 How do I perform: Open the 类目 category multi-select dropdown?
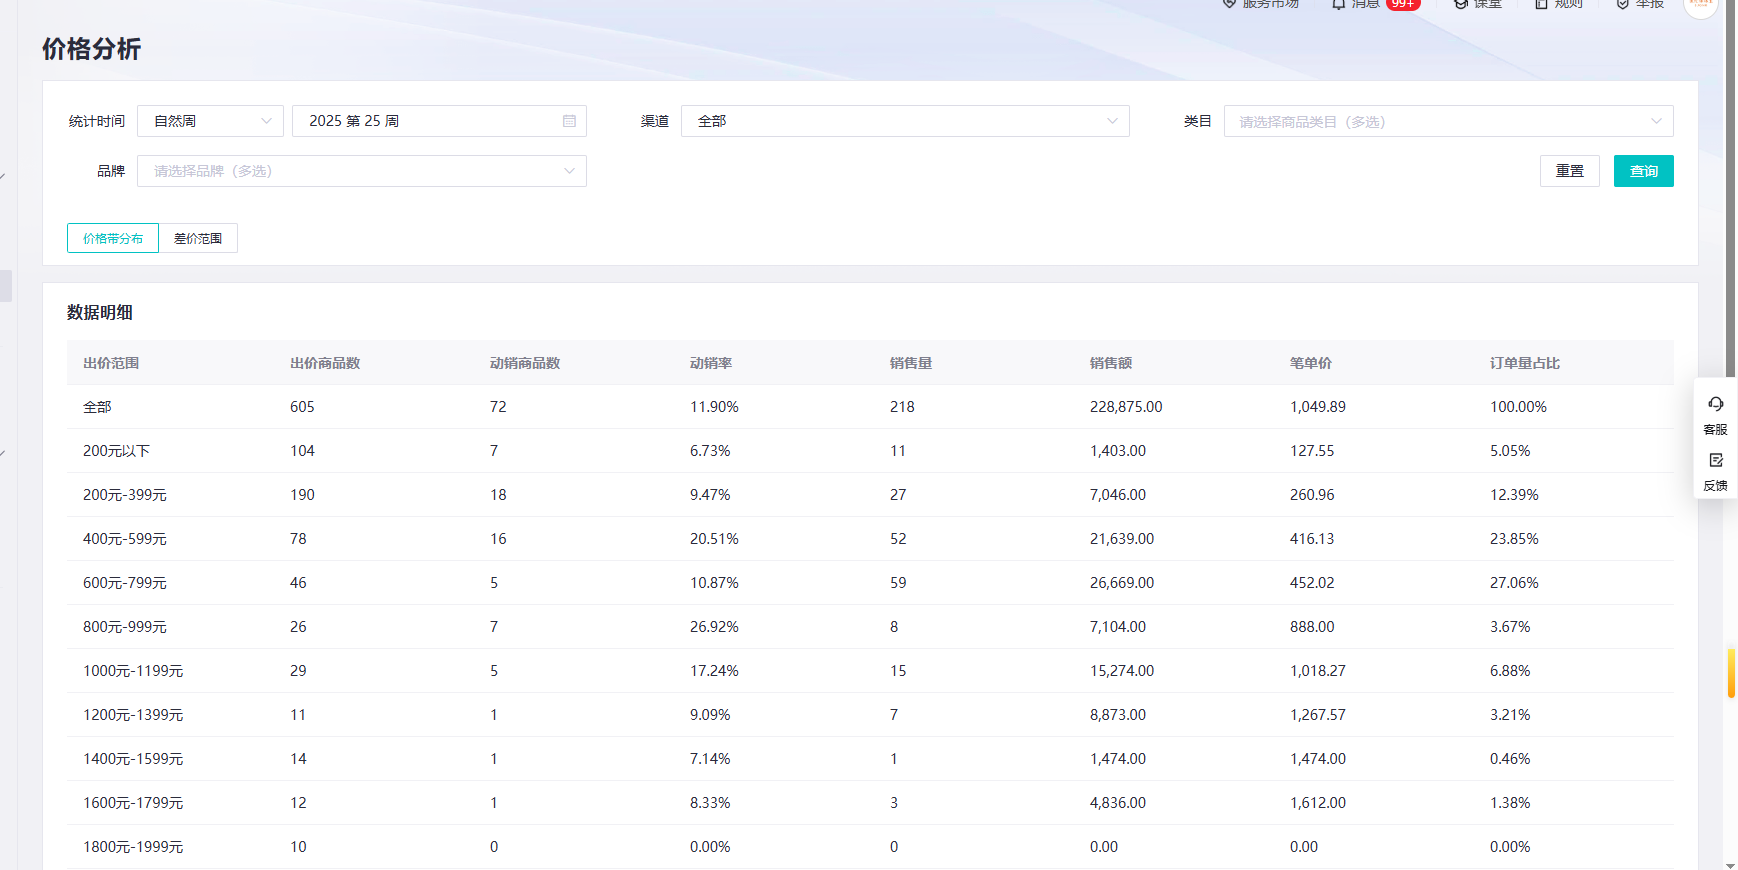click(x=1447, y=121)
